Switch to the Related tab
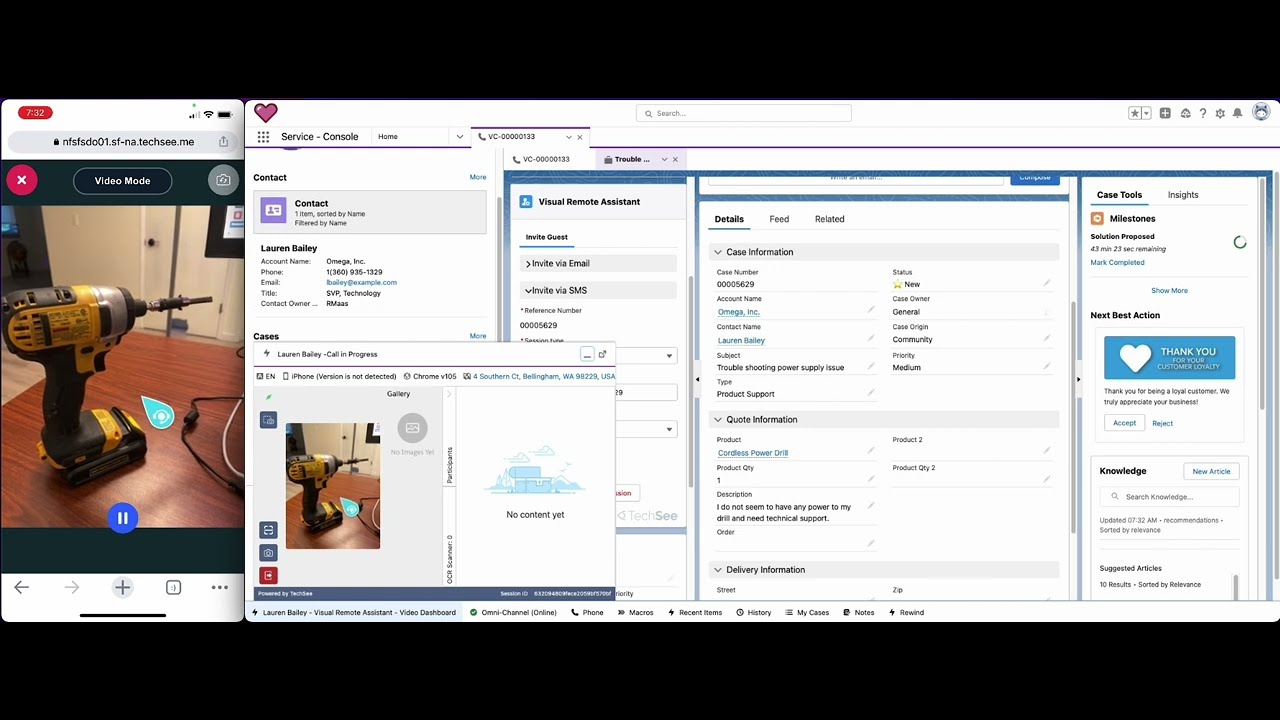Image resolution: width=1280 pixels, height=720 pixels. pyautogui.click(x=829, y=219)
